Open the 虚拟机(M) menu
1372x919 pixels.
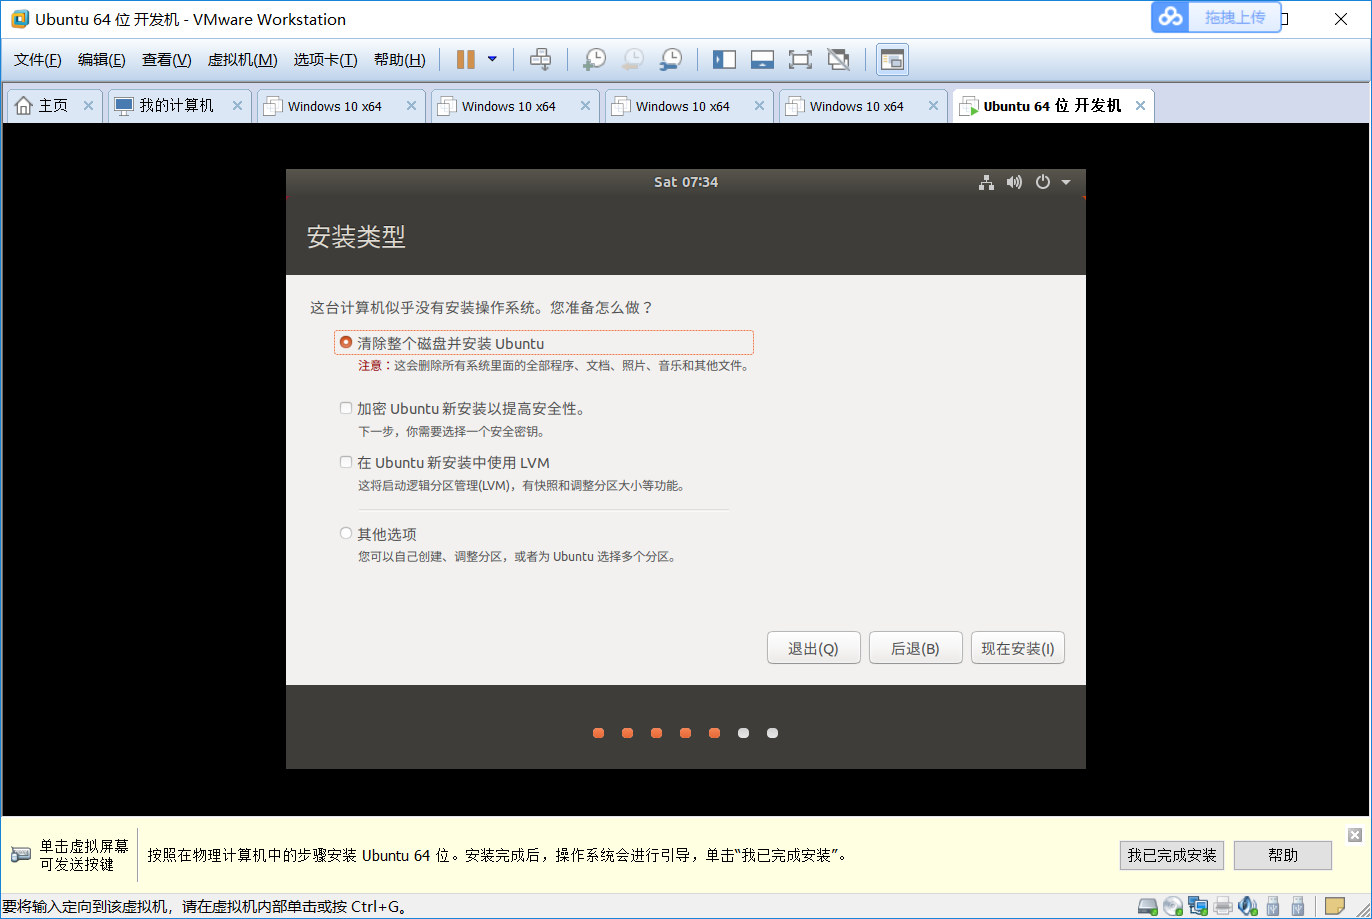[242, 60]
